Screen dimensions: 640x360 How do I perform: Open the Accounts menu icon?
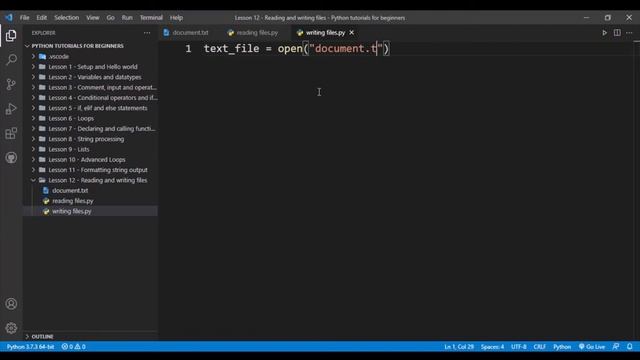[x=11, y=304]
